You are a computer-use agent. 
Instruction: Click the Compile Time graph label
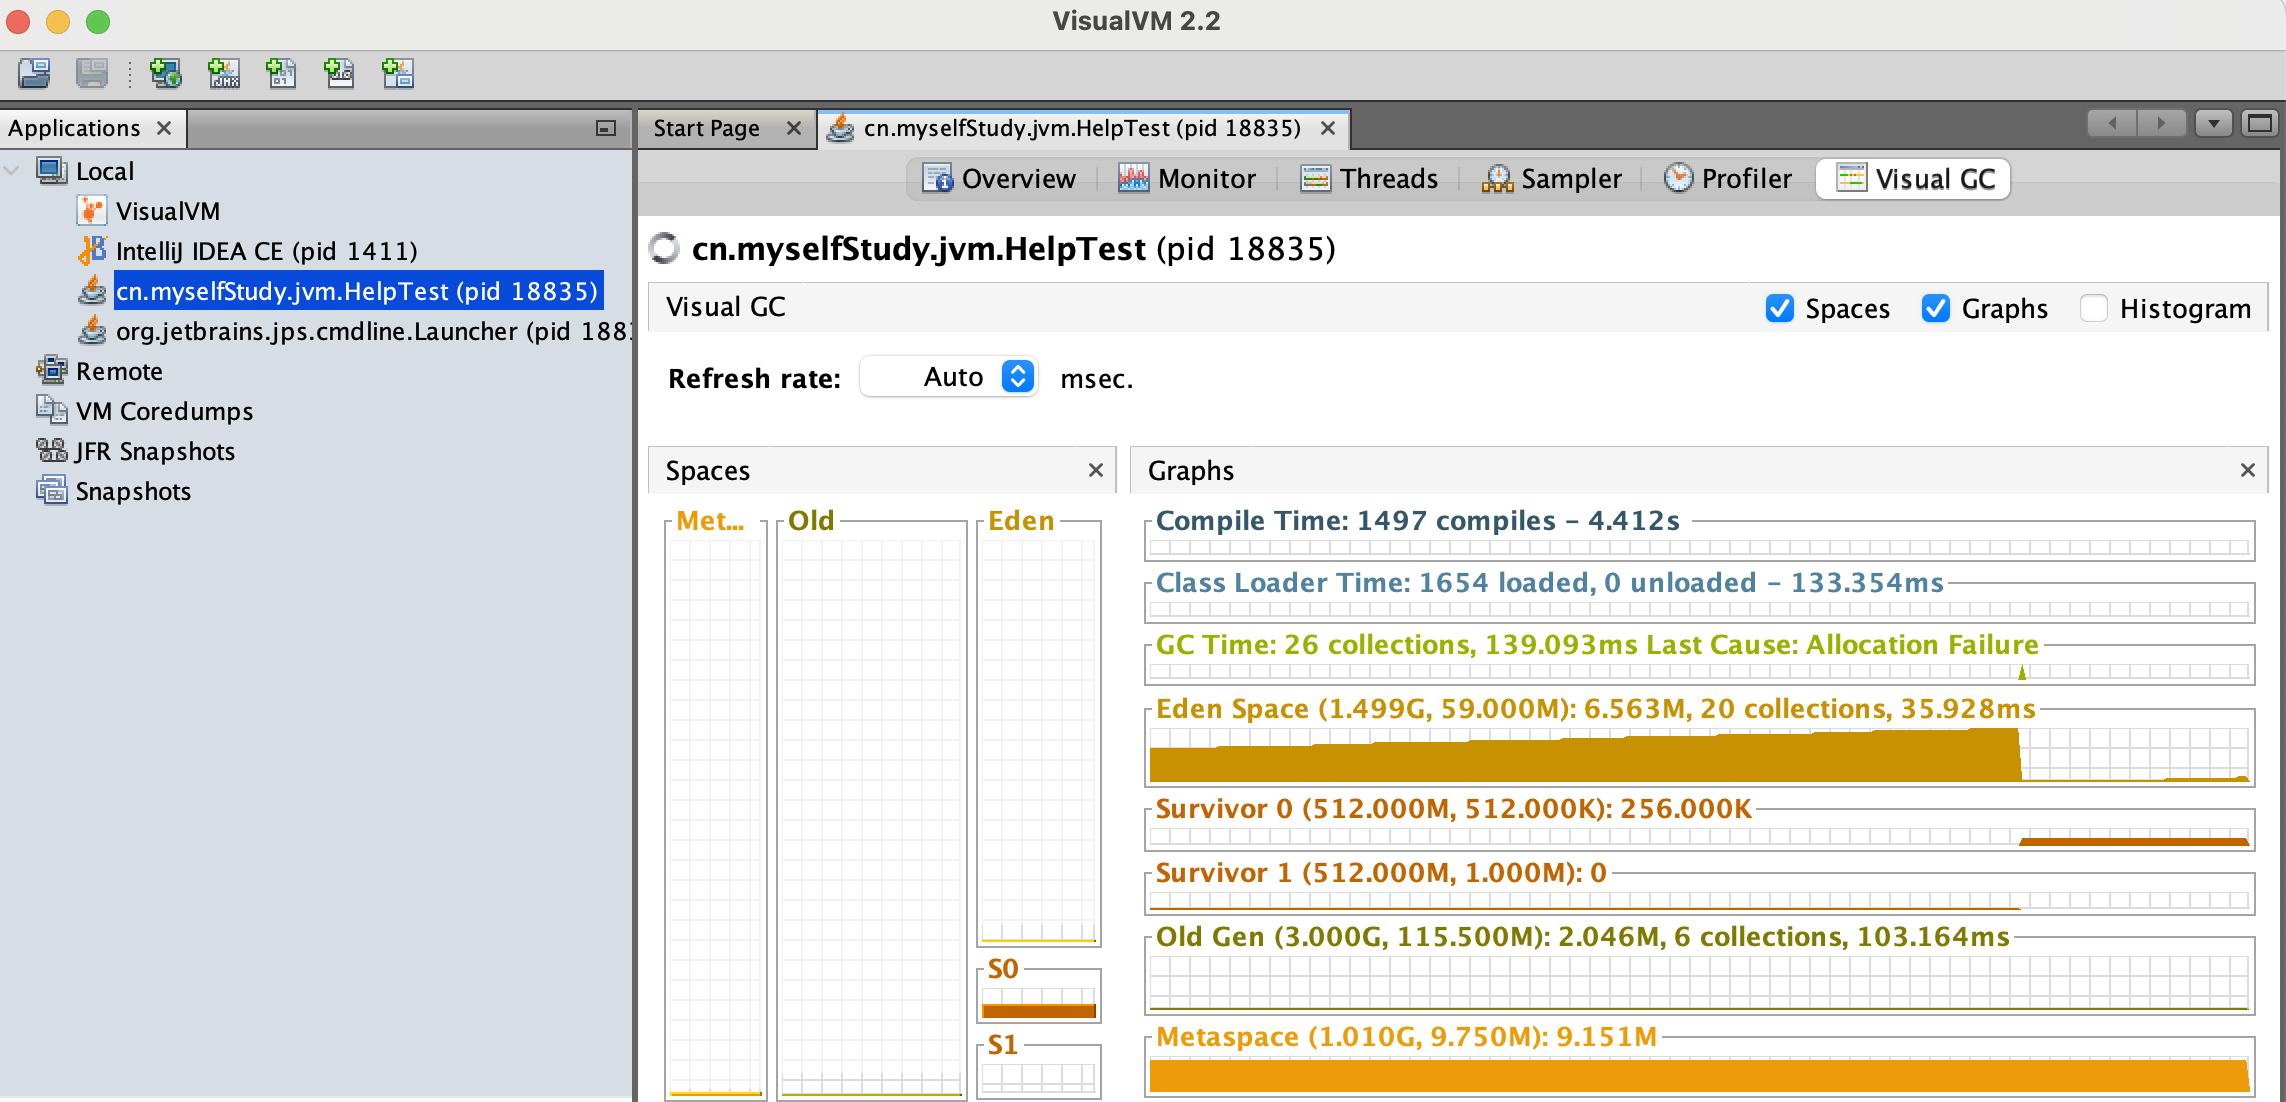1417,521
